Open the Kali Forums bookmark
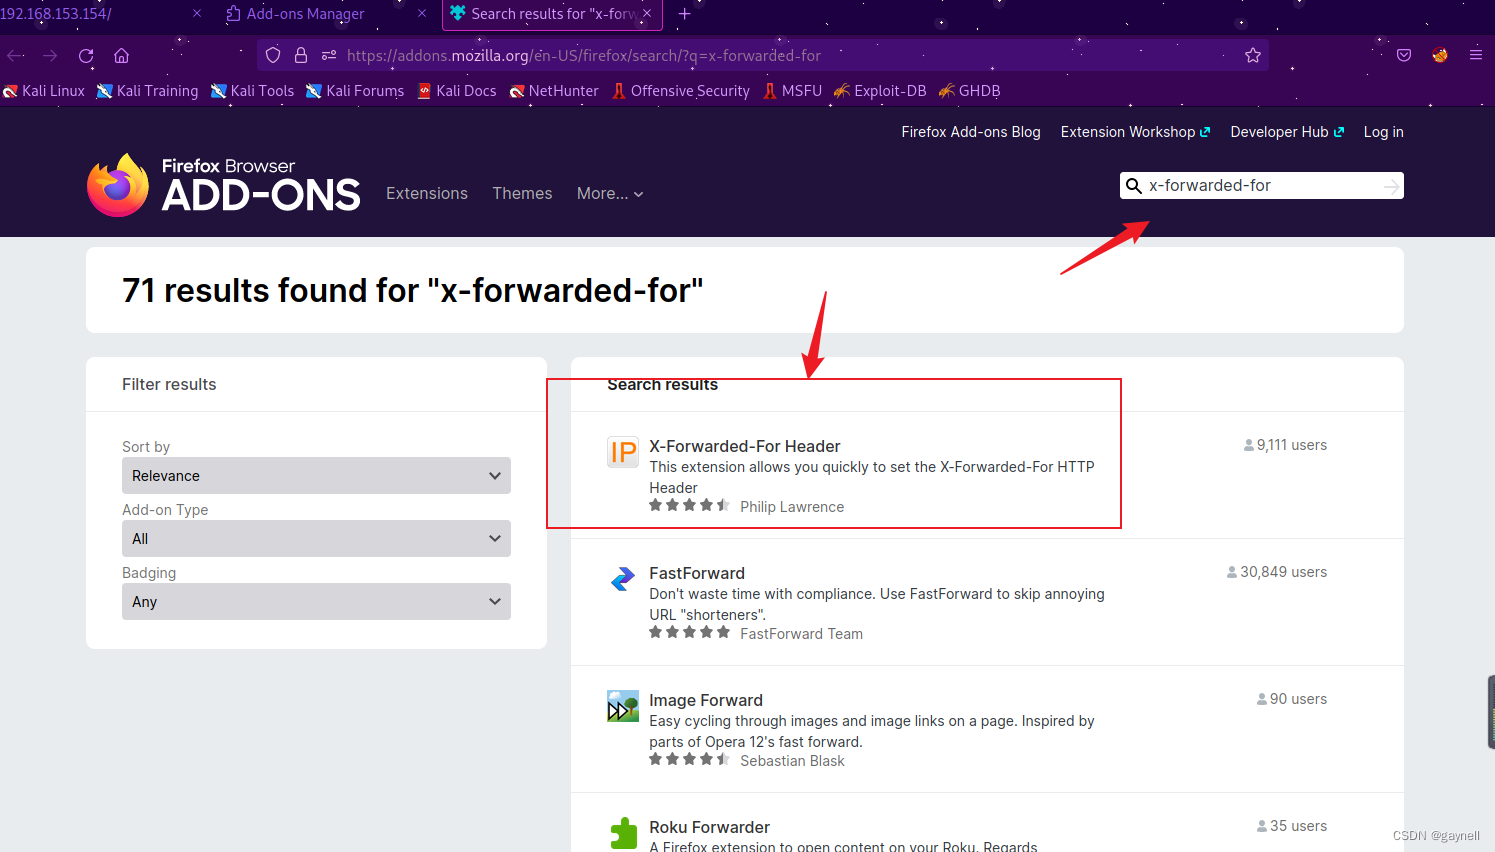 [355, 91]
